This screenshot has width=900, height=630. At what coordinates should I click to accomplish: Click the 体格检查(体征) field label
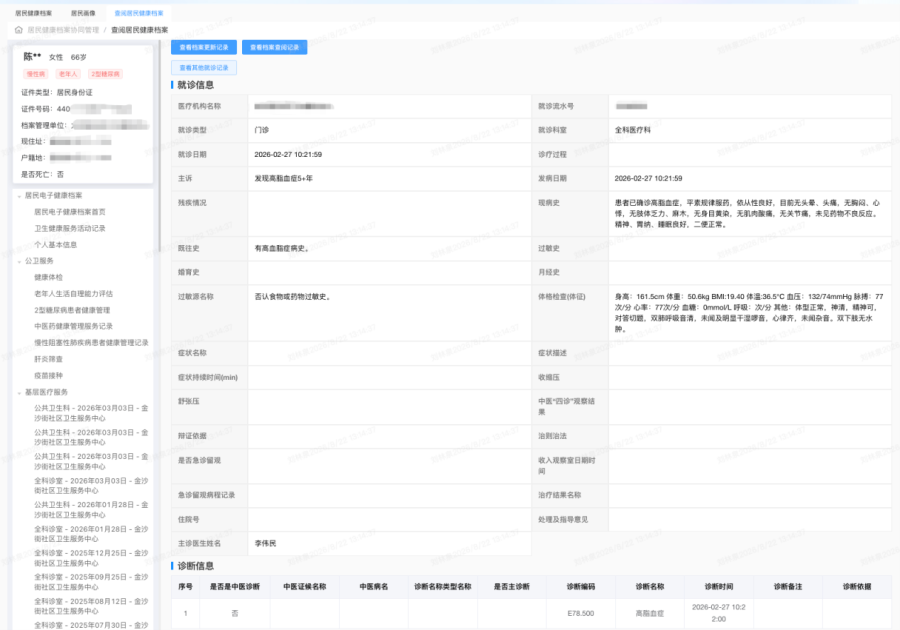561,297
